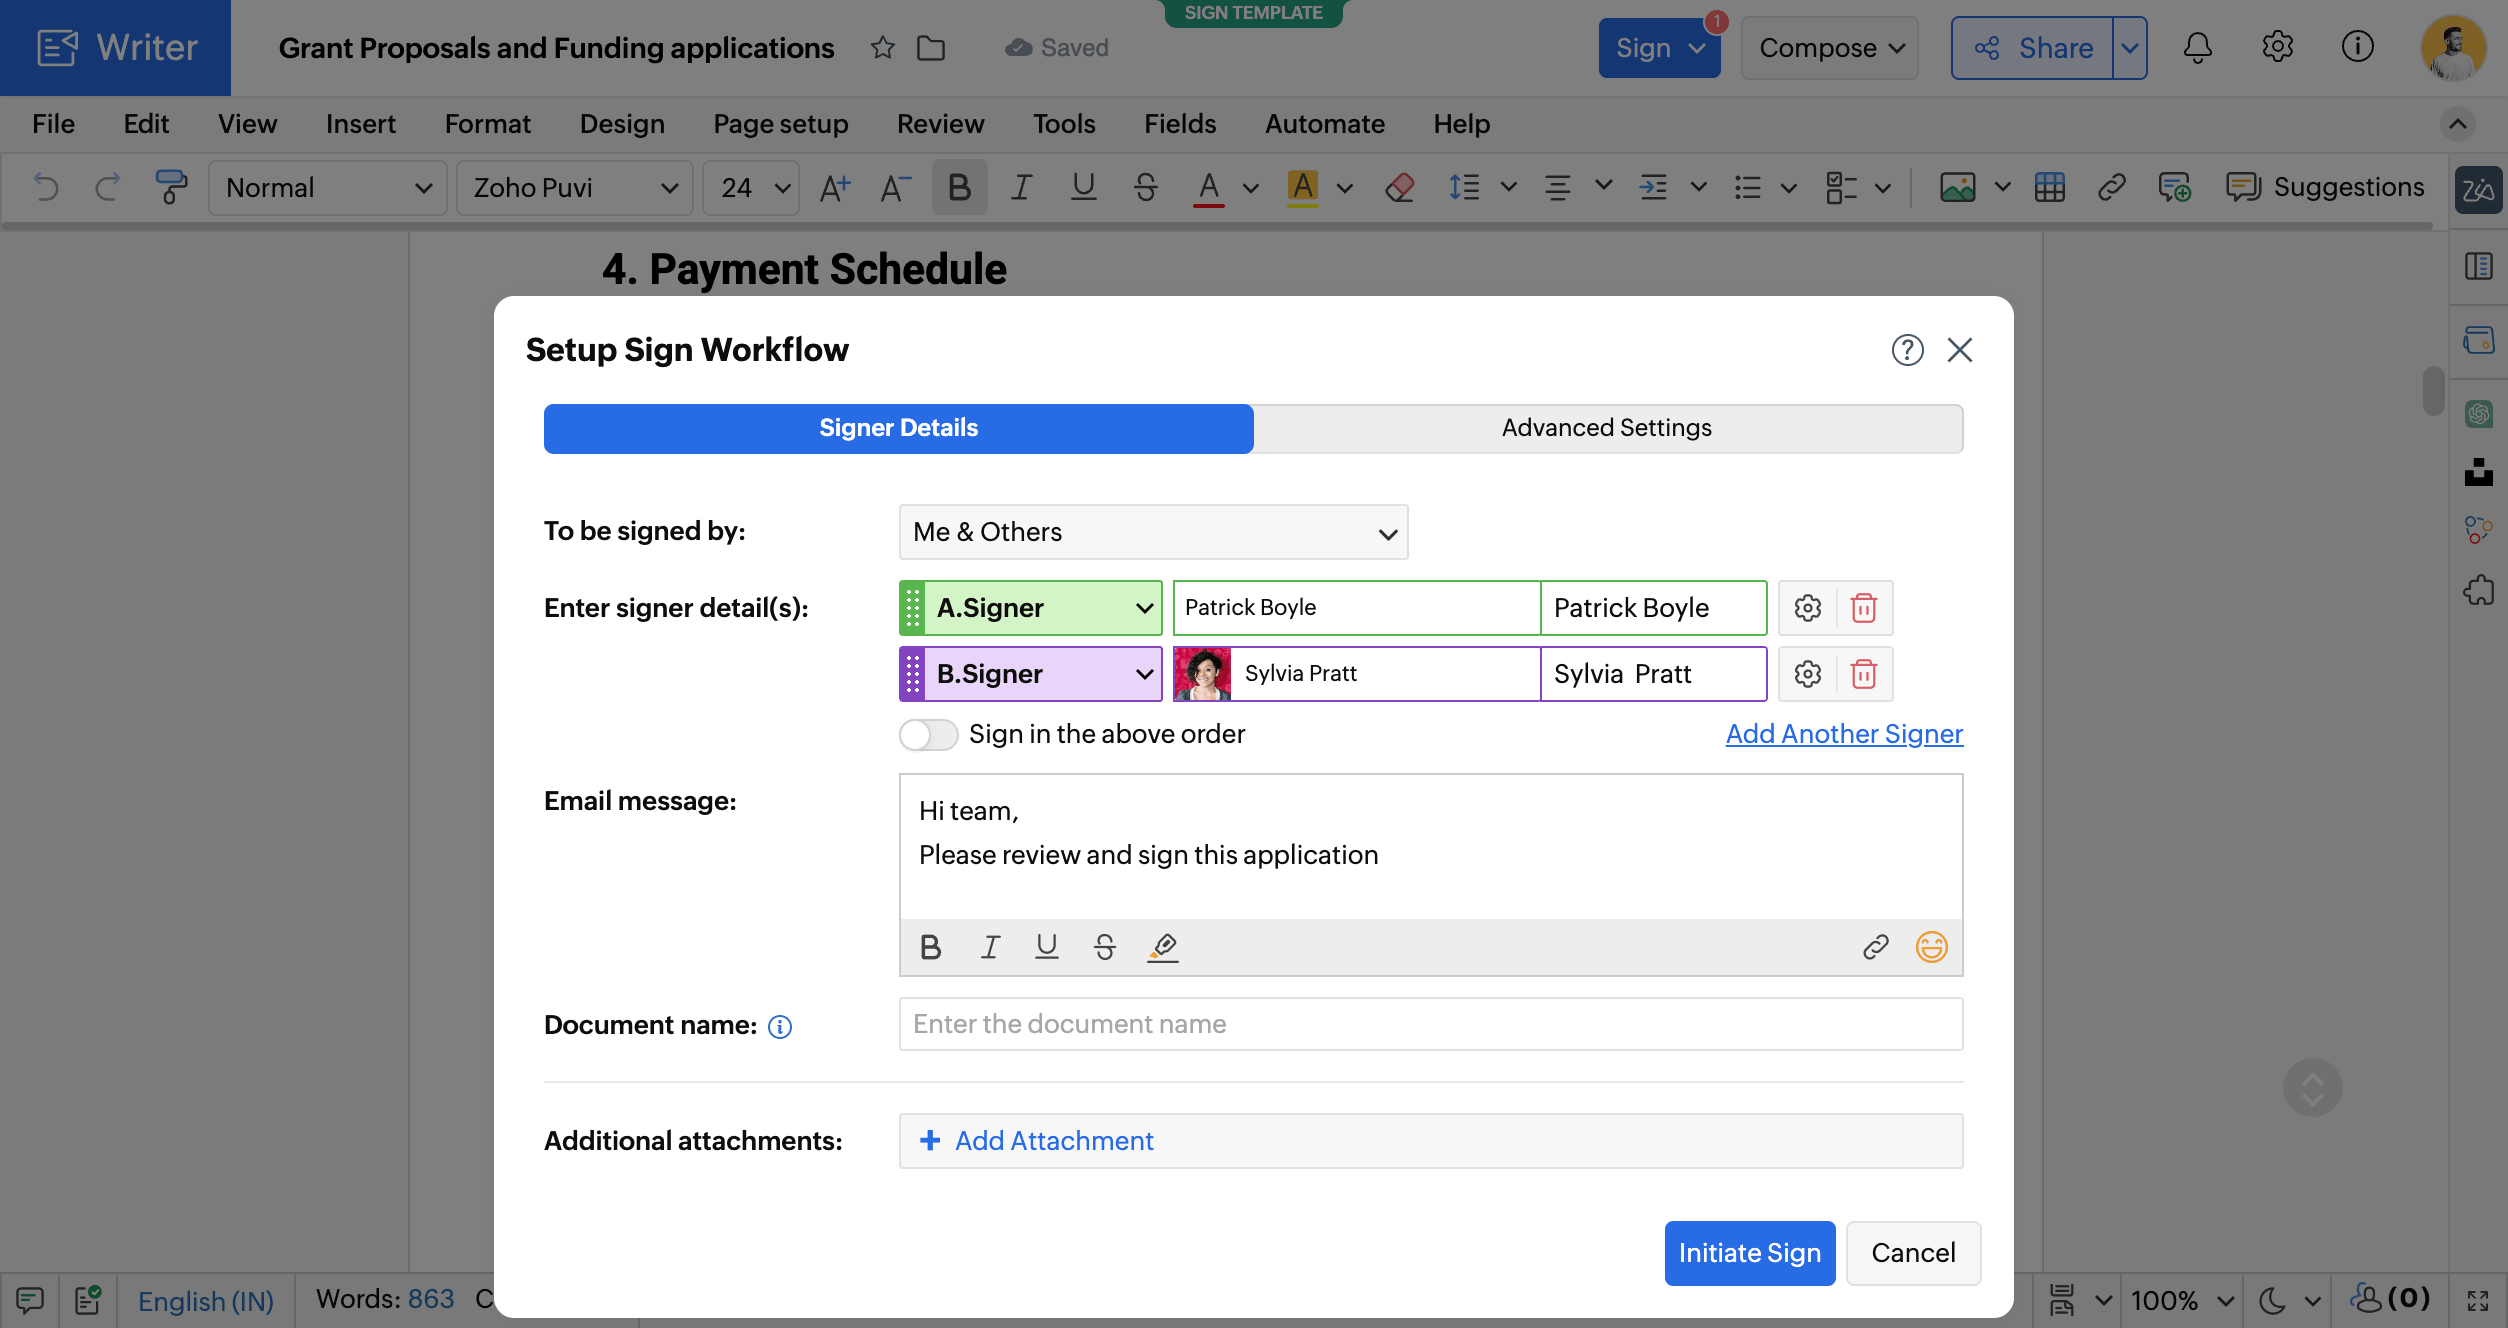Toggle italic in the email message editor
The width and height of the screenshot is (2508, 1328).
(x=990, y=946)
